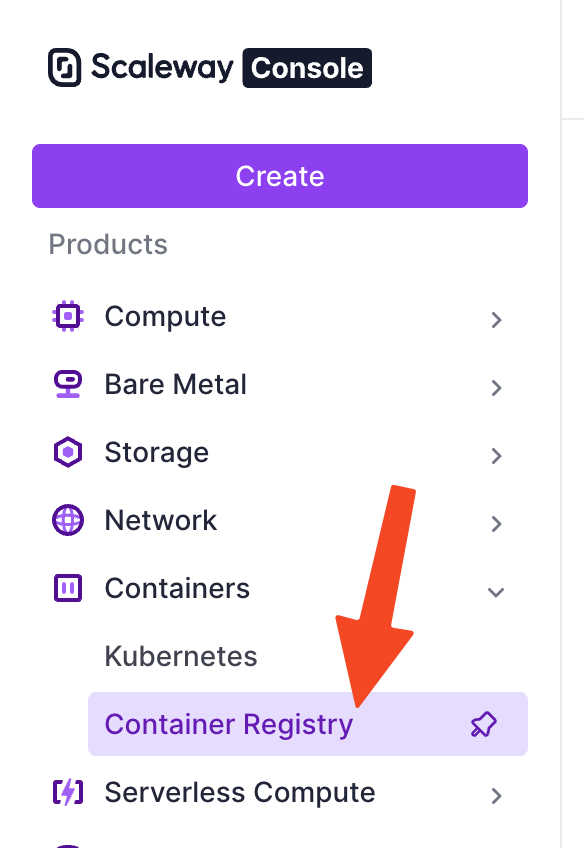Viewport: 584px width, 848px height.
Task: Click the Create button
Action: pyautogui.click(x=279, y=176)
